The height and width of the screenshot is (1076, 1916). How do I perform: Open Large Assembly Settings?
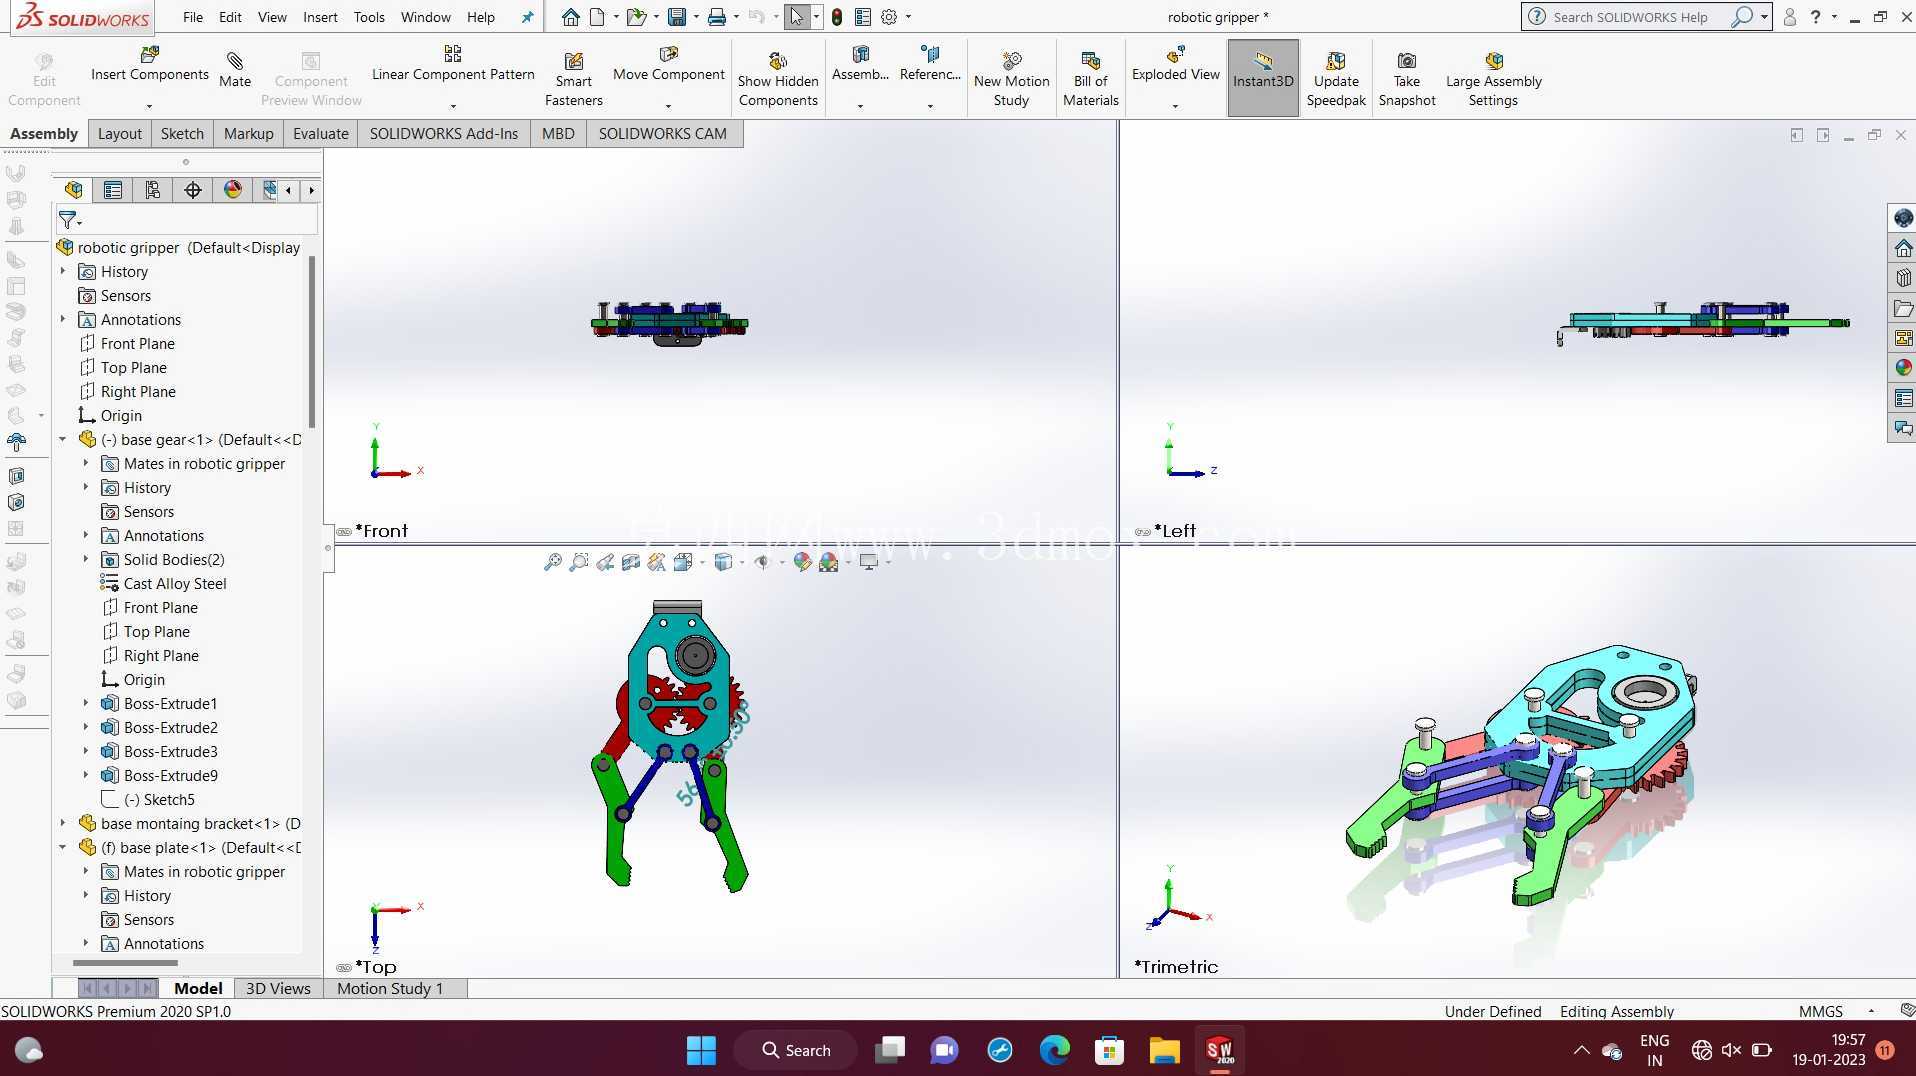tap(1493, 80)
